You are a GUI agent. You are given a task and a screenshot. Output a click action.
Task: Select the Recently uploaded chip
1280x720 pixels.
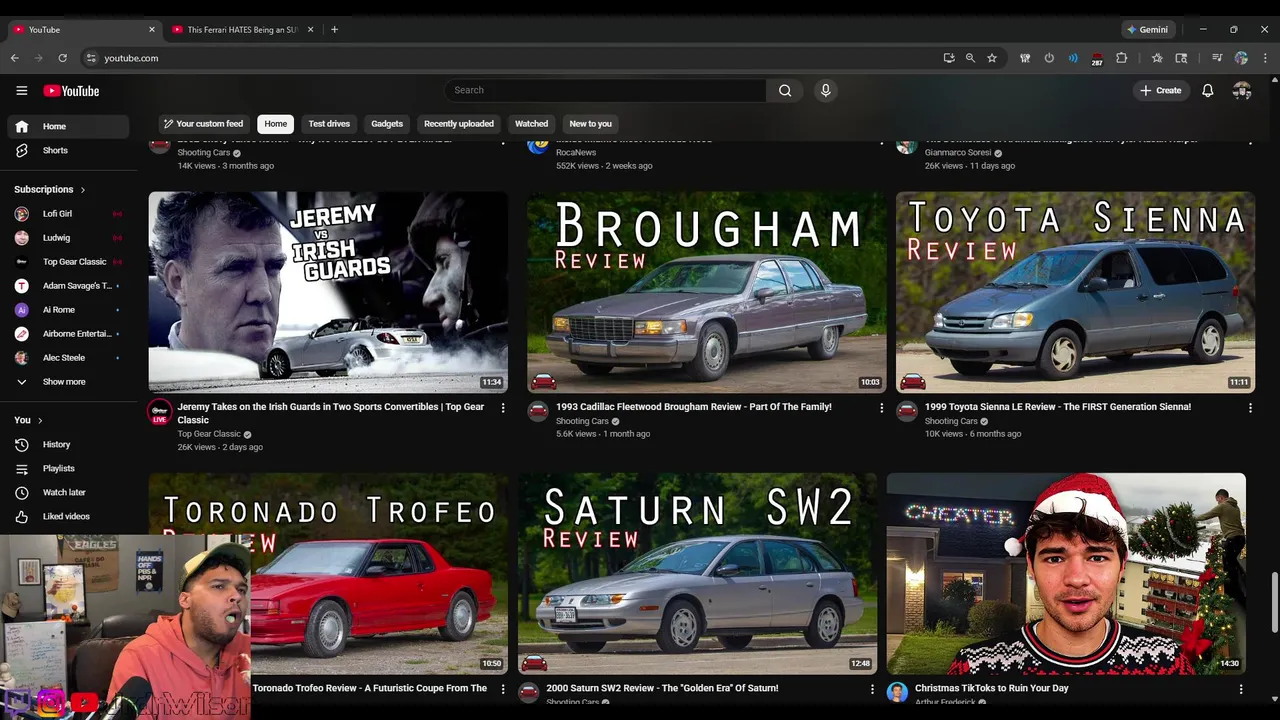[x=459, y=124]
